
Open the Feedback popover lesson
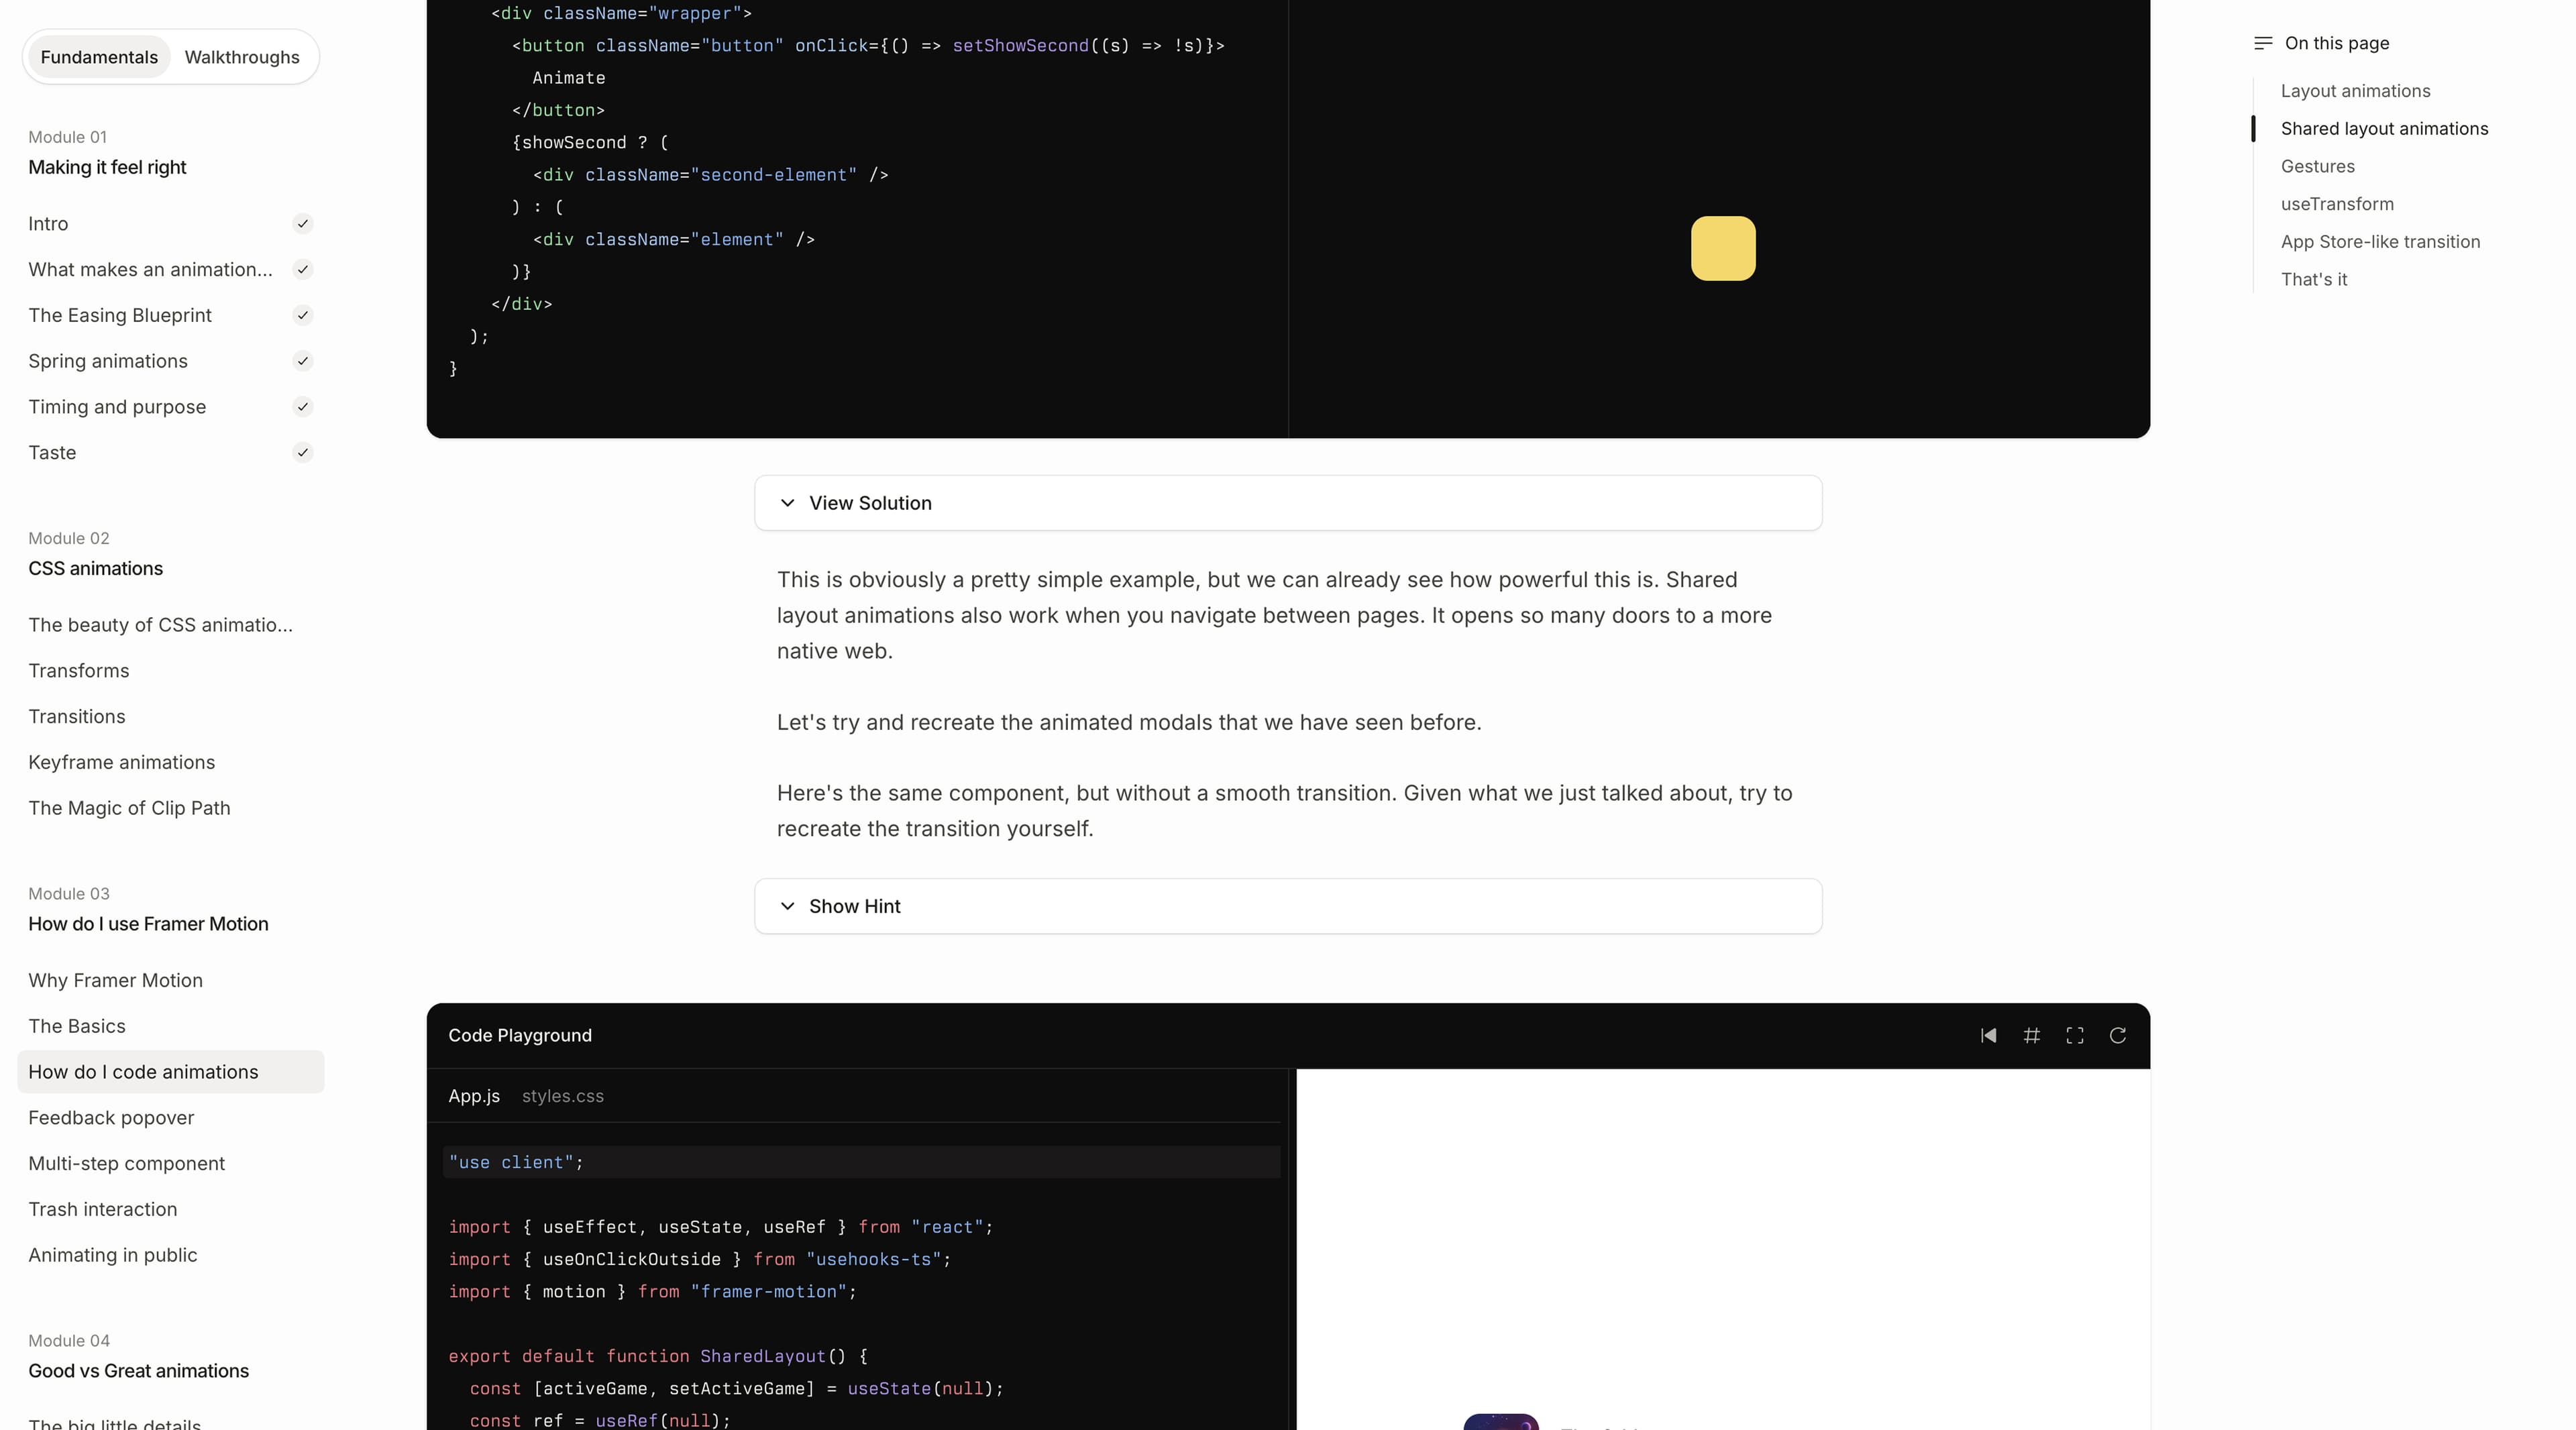point(111,1118)
